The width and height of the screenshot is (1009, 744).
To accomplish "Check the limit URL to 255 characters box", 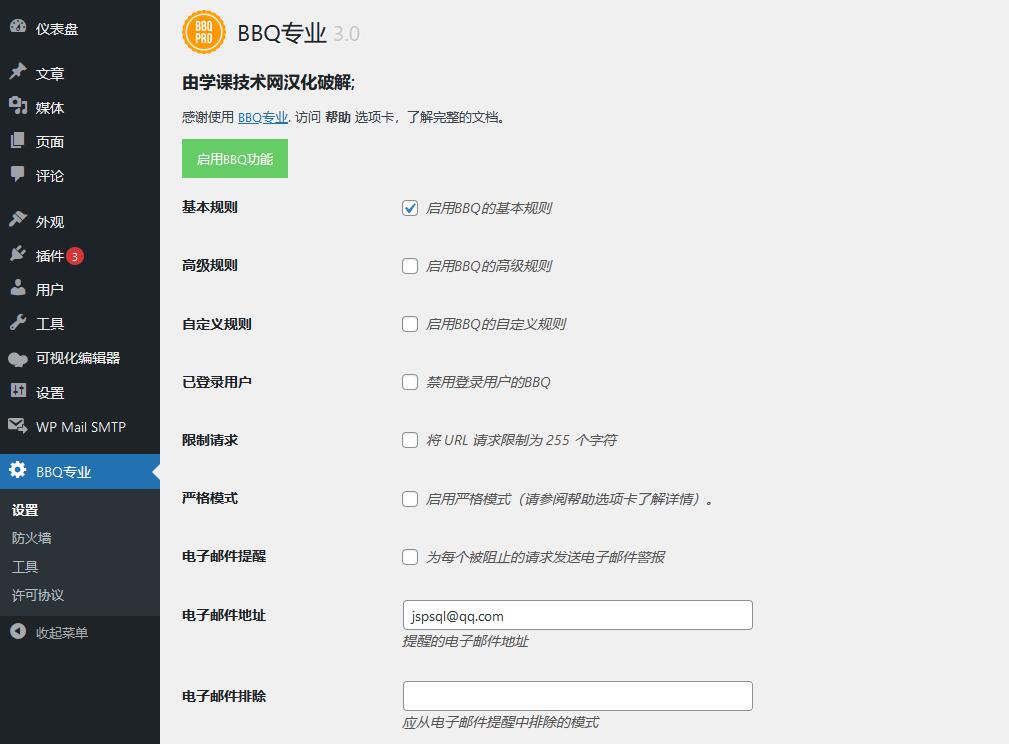I will click(410, 440).
